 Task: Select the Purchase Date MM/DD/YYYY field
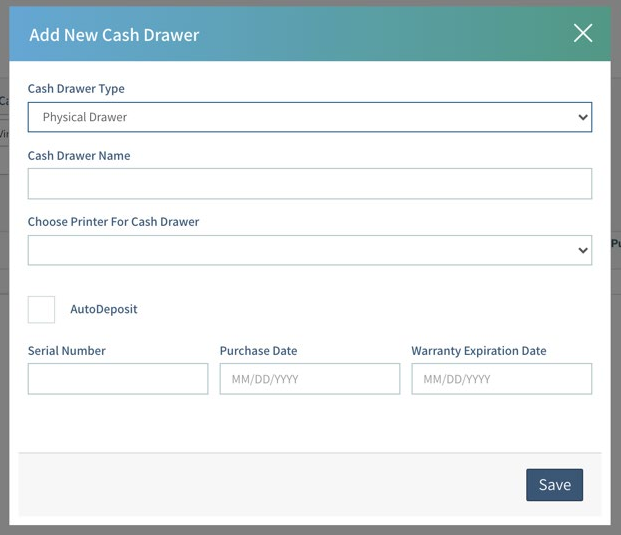coord(309,379)
